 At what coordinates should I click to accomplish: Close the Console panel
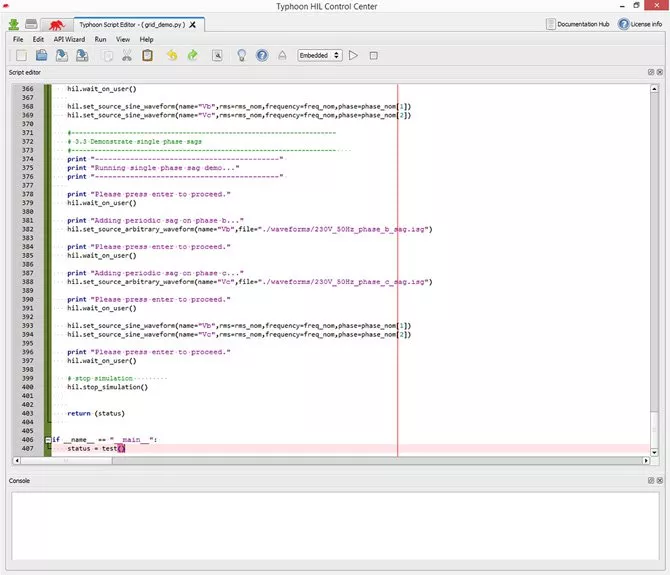click(660, 481)
